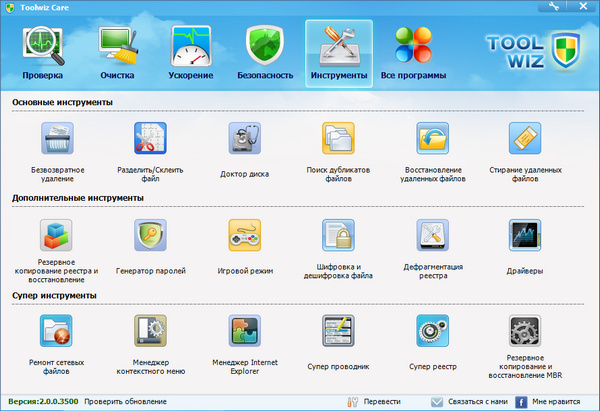Open Доктор диска utility
The height and width of the screenshot is (411, 600).
click(244, 140)
